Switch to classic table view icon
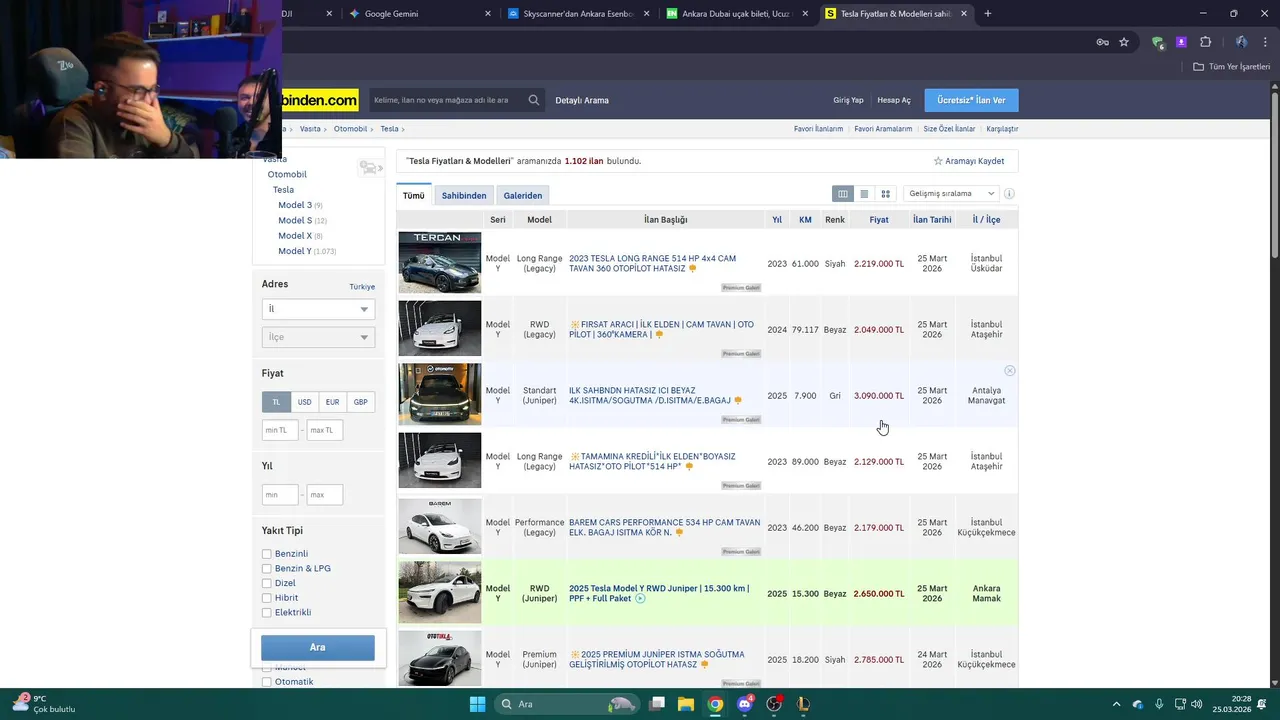The width and height of the screenshot is (1280, 720). pos(843,194)
